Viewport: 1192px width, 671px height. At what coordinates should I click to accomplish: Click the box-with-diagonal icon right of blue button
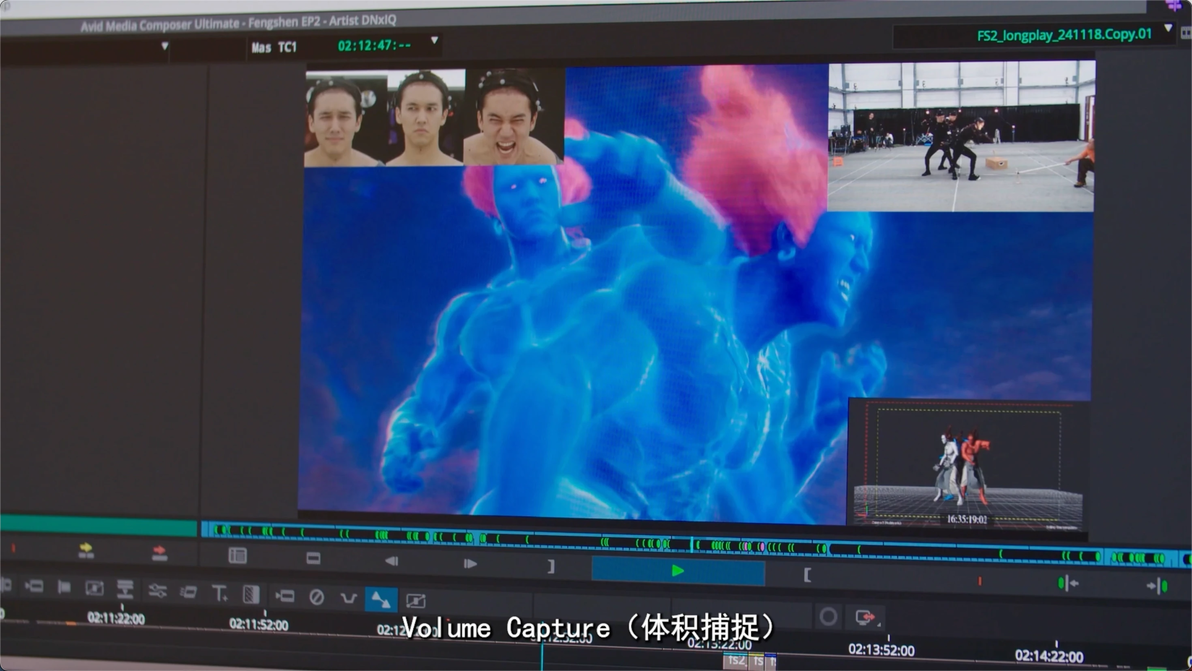coord(415,601)
